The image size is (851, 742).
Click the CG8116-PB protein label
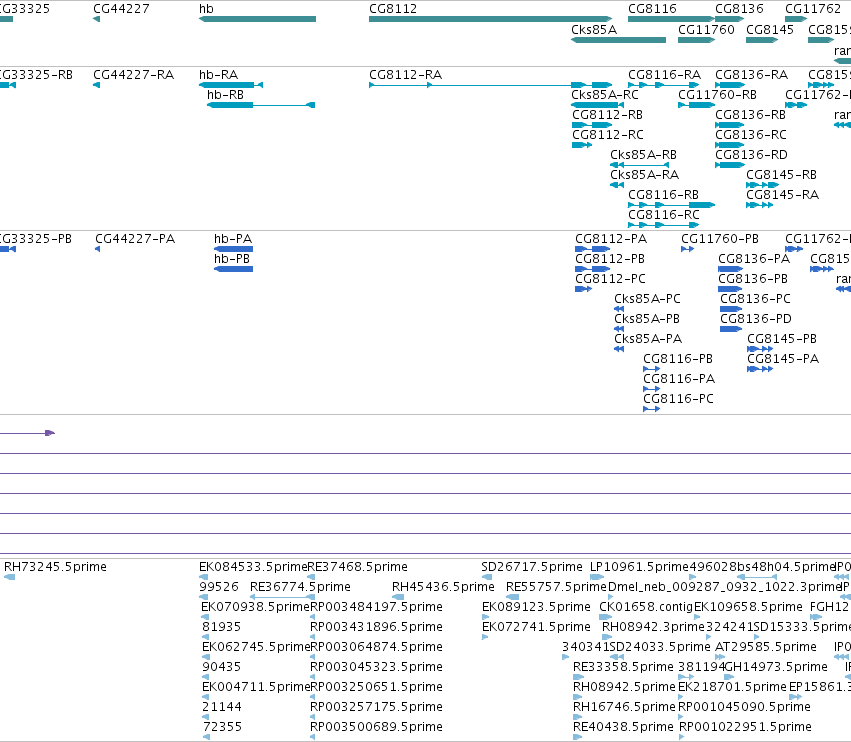[x=678, y=359]
